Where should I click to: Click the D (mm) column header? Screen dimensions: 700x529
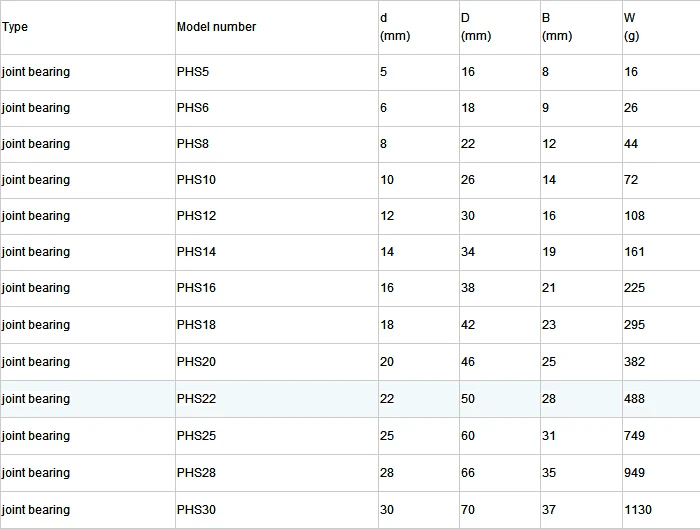pos(476,27)
